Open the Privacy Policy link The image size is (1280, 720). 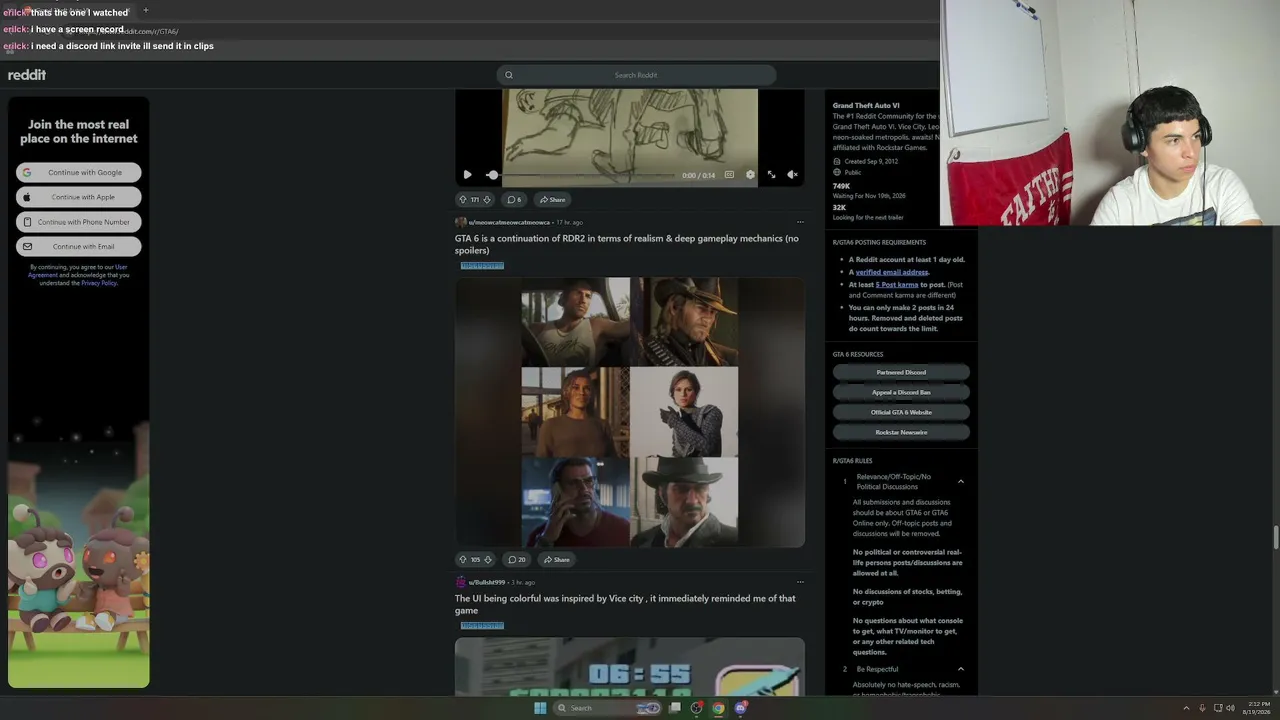[99, 283]
